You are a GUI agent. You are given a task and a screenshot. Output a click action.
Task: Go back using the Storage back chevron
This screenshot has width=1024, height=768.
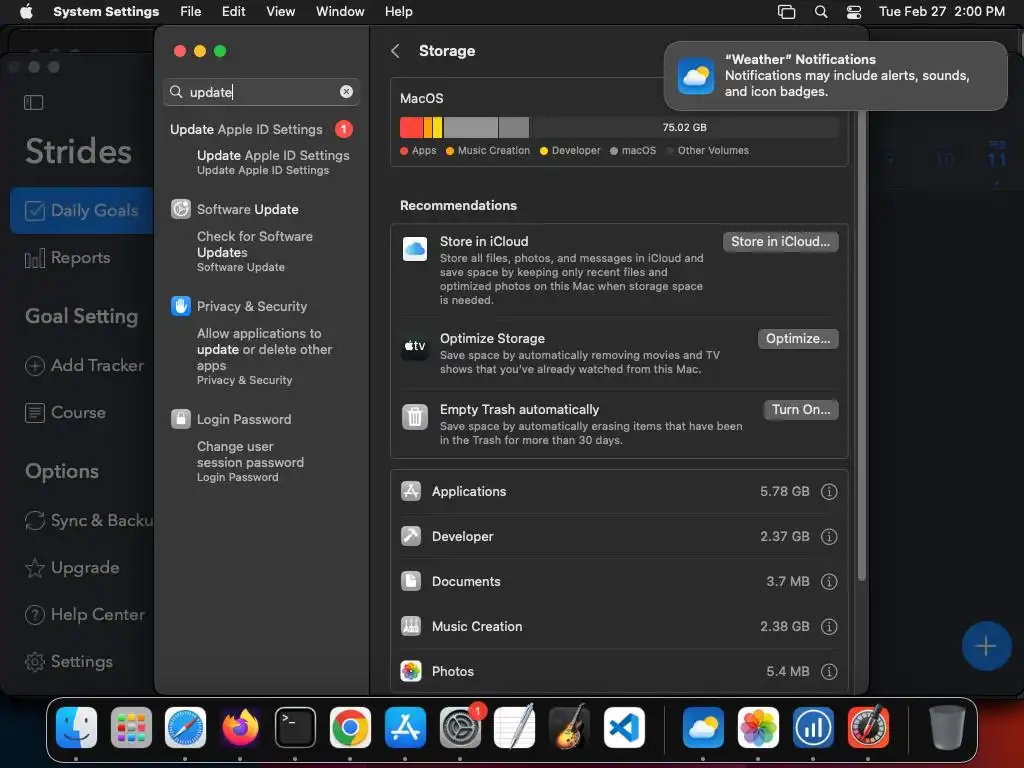pos(395,51)
